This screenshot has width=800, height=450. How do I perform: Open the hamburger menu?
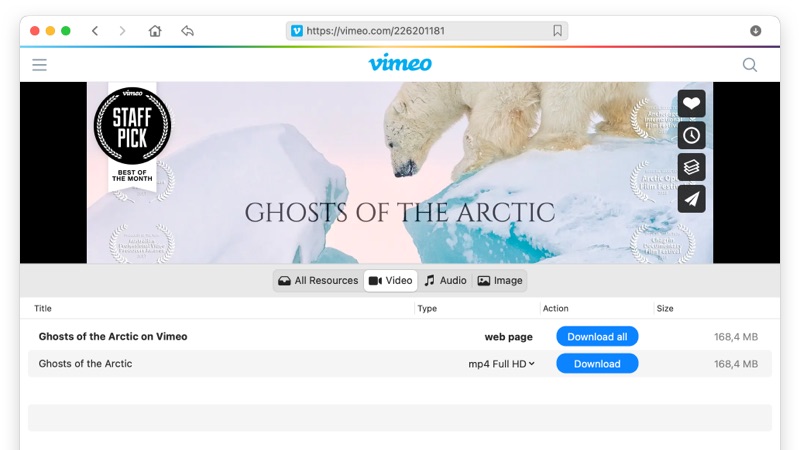[x=39, y=65]
